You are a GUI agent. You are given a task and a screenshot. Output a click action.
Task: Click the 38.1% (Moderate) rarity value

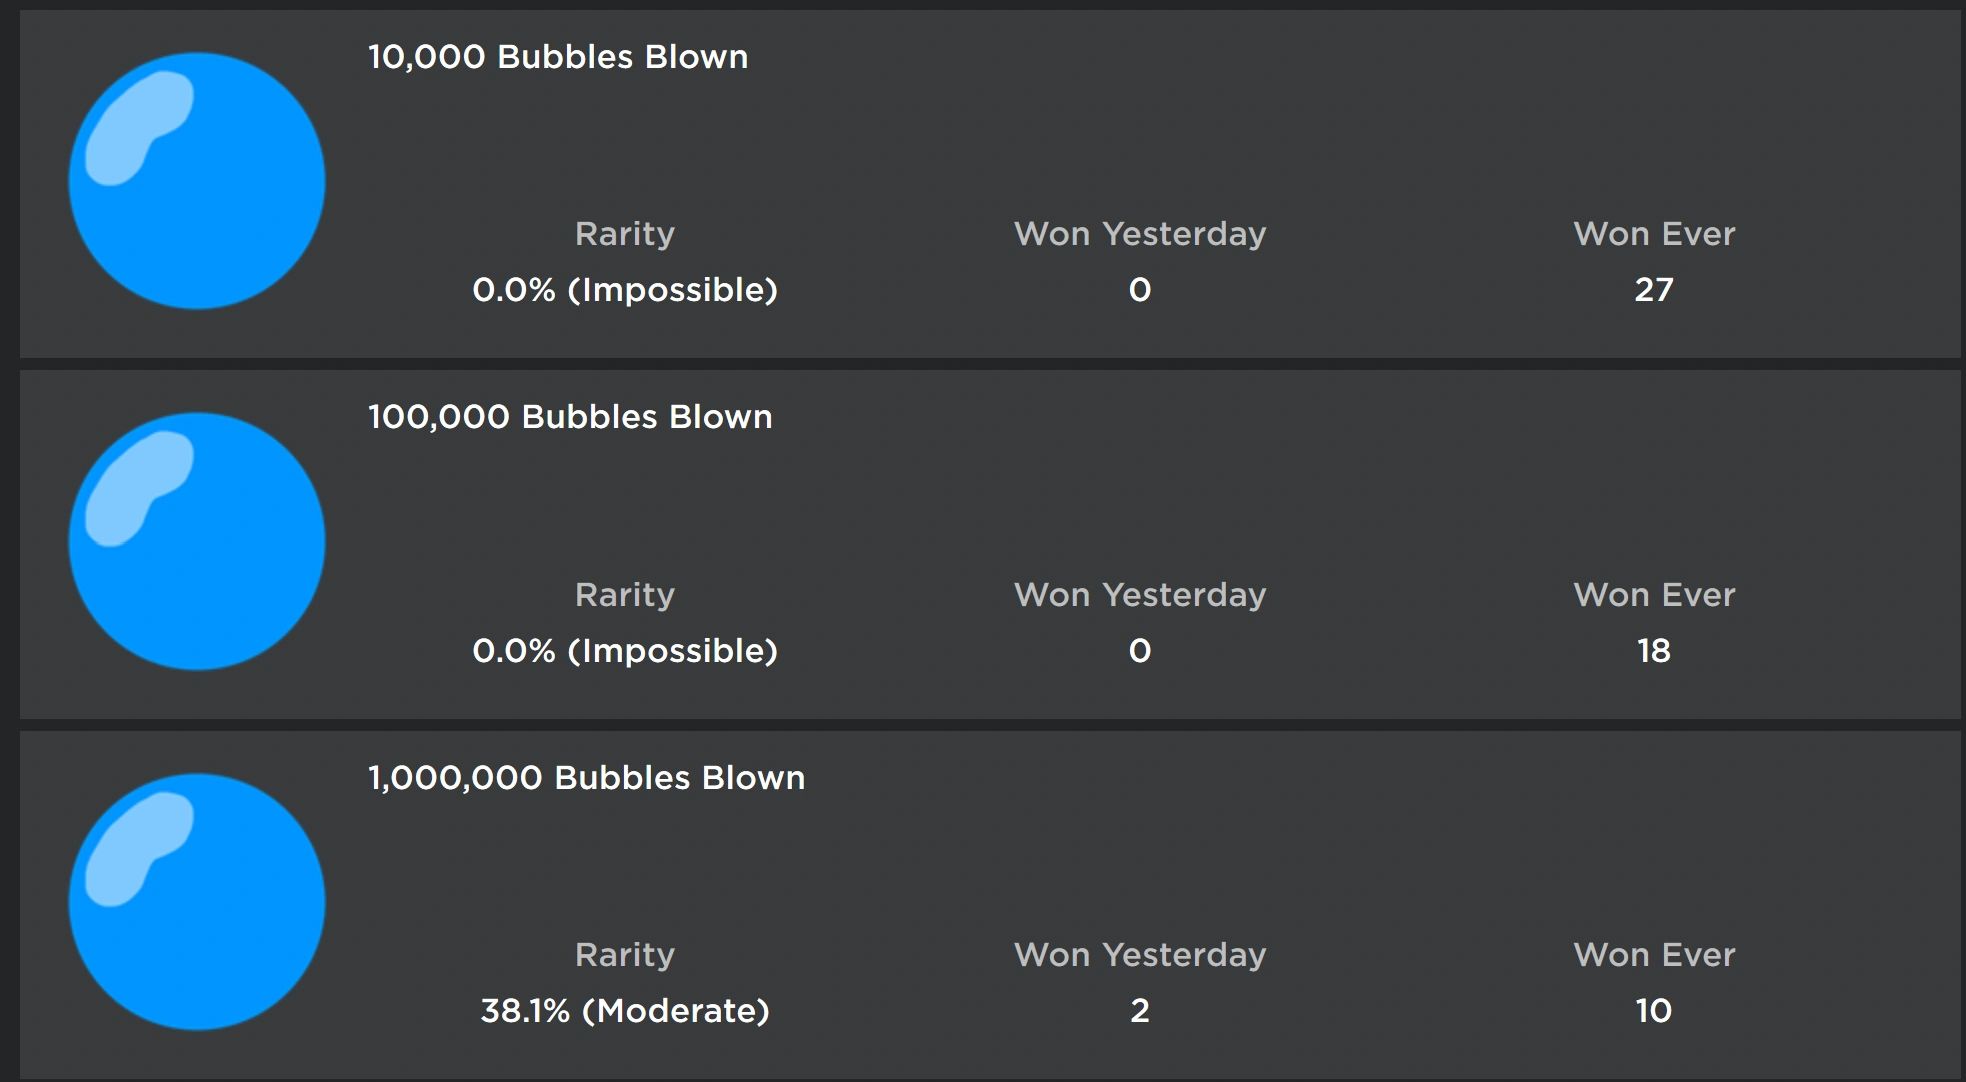coord(624,1011)
